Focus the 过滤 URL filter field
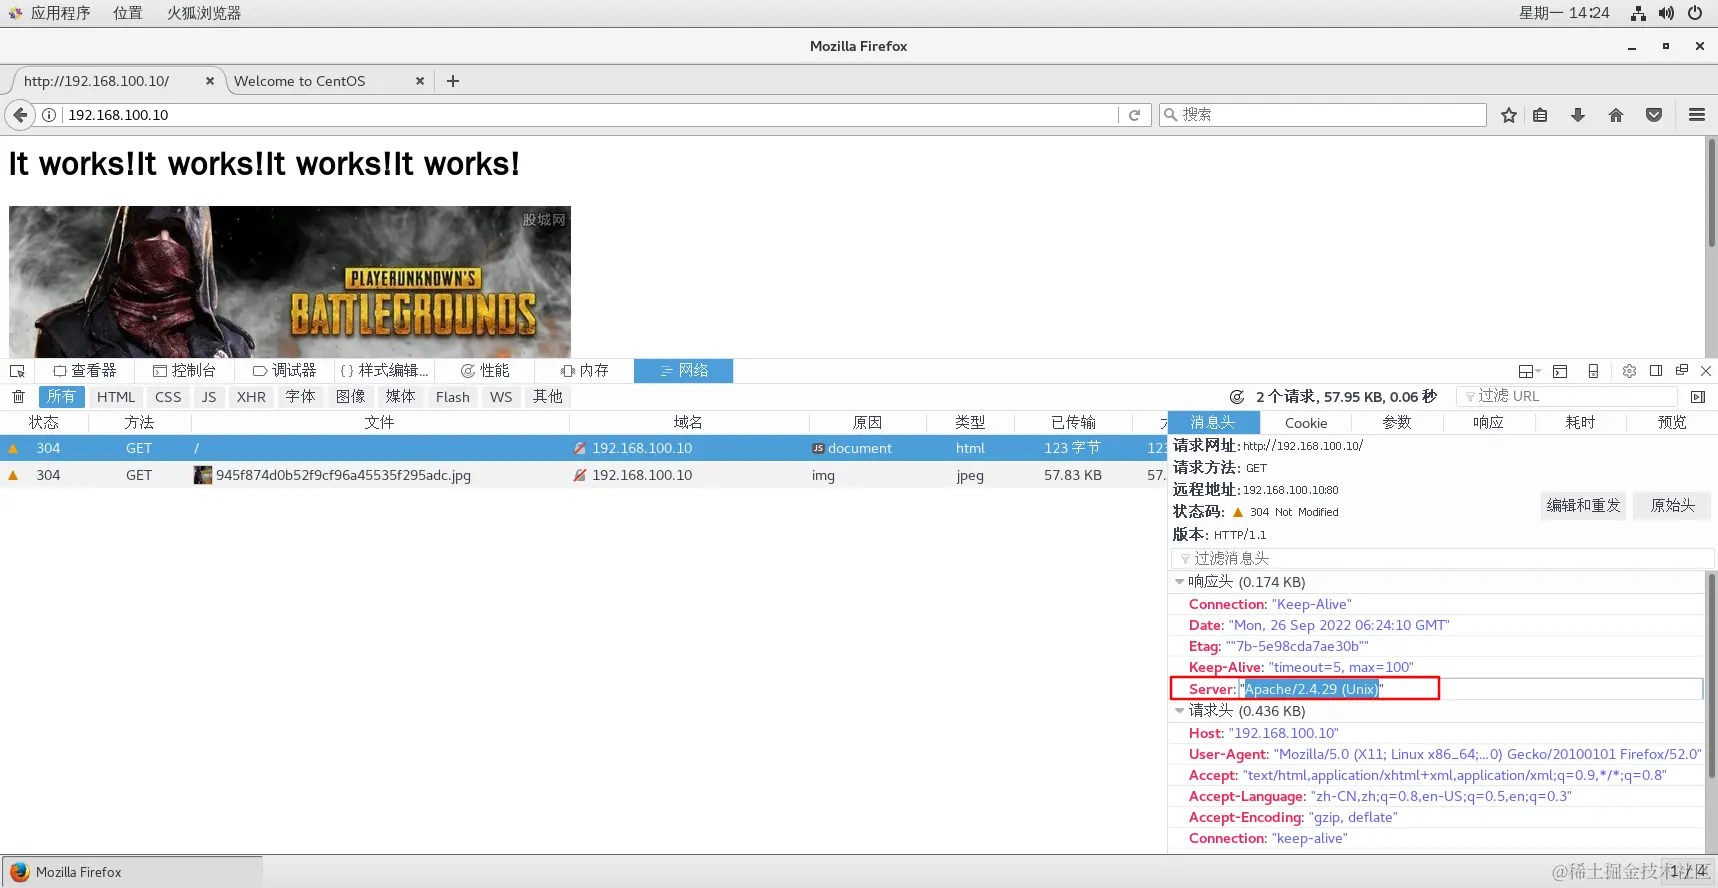 point(1567,397)
